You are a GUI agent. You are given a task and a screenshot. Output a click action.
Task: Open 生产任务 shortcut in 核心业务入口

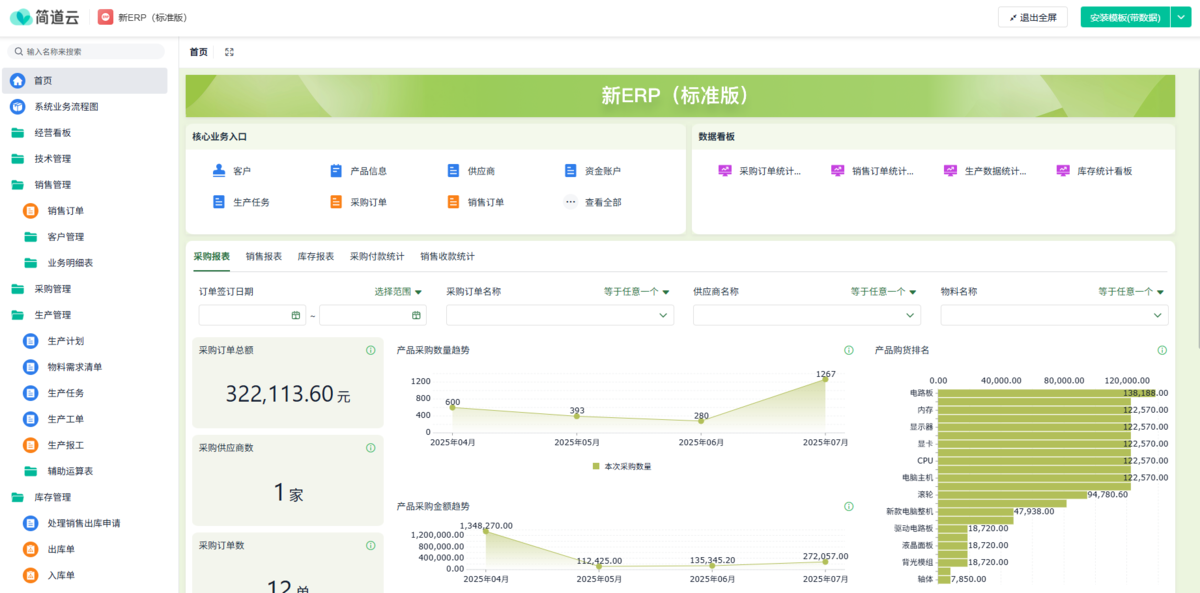point(241,202)
